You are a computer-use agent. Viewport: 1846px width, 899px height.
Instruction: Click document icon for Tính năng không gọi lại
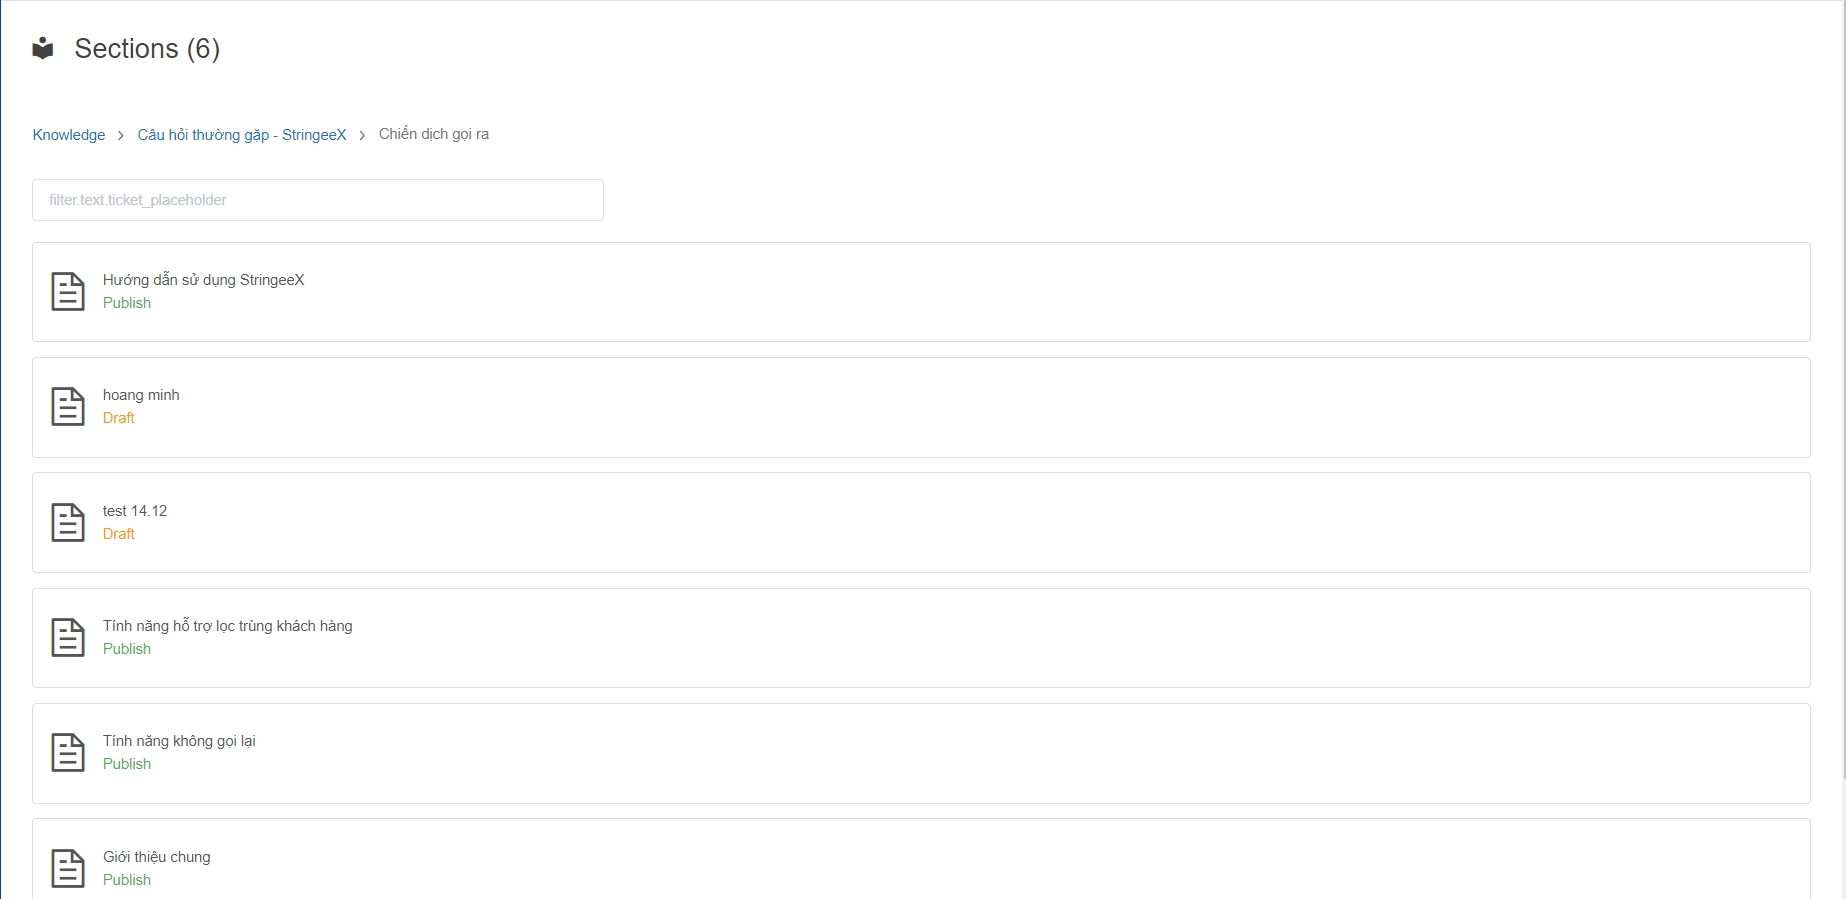tap(68, 753)
